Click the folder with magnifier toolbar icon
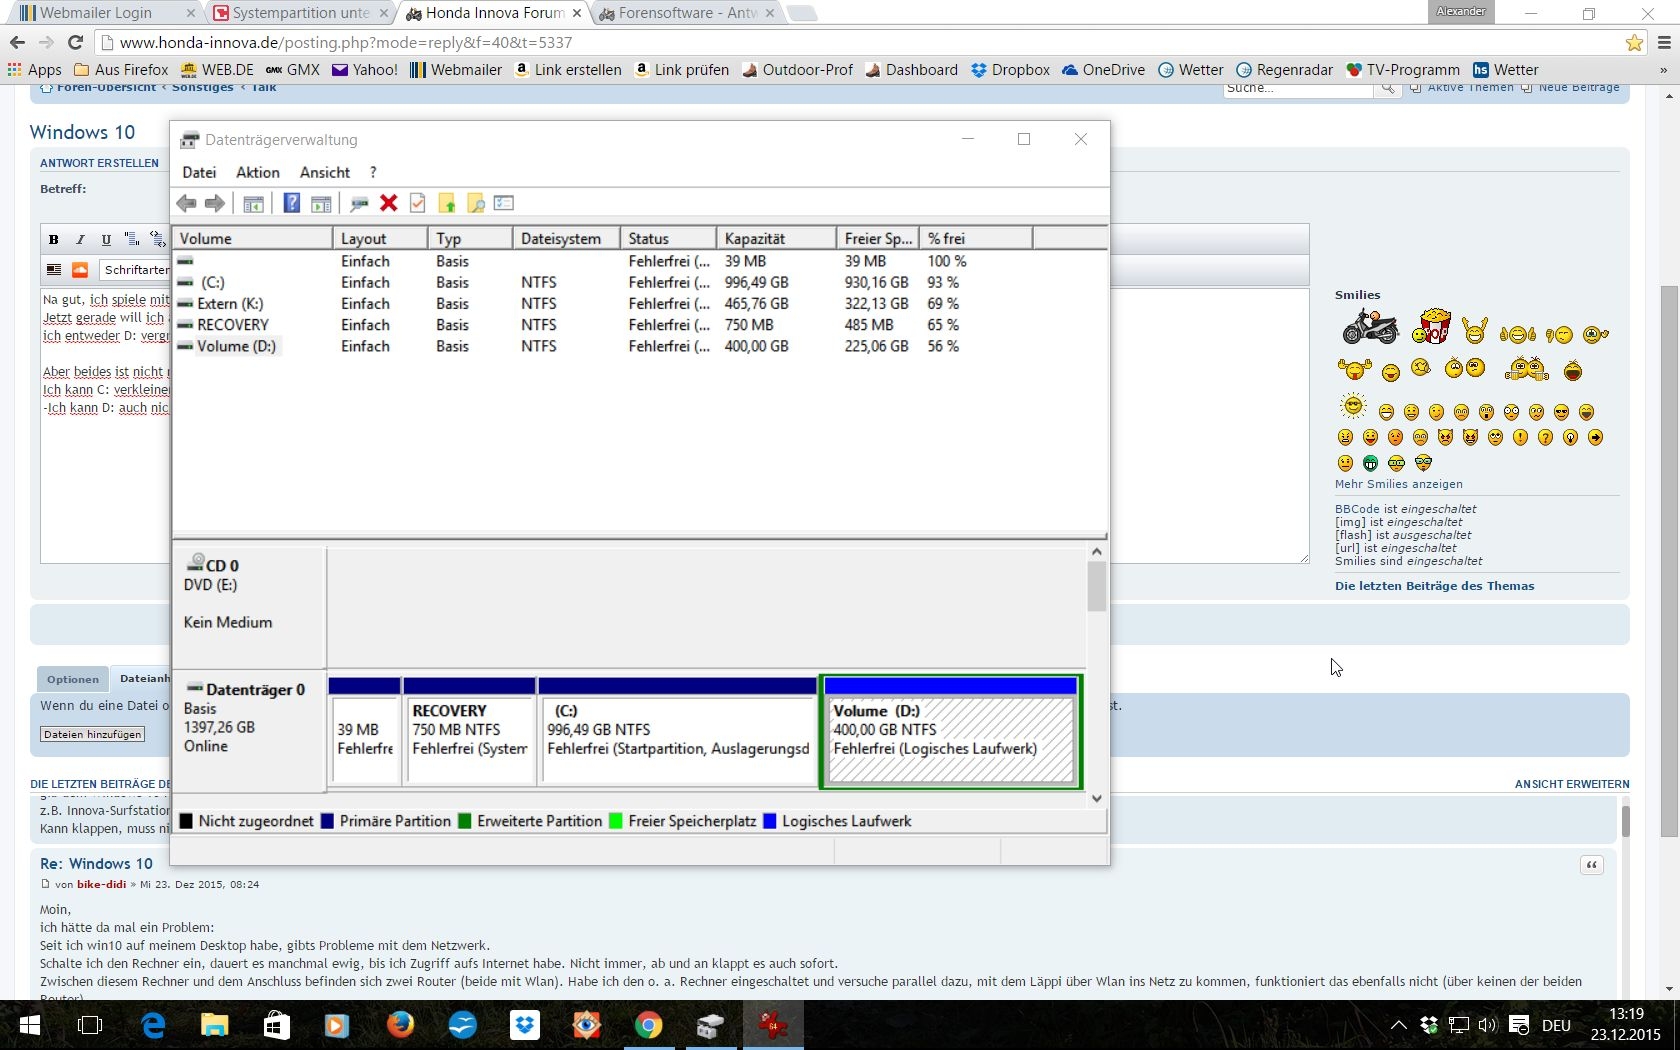Screen dimensions: 1680x1050 [475, 203]
